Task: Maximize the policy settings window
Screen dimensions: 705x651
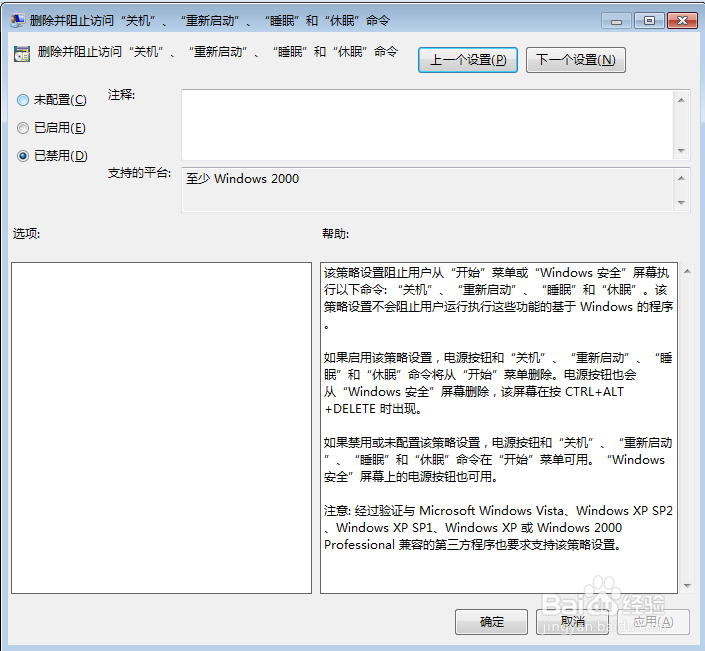Action: (649, 21)
